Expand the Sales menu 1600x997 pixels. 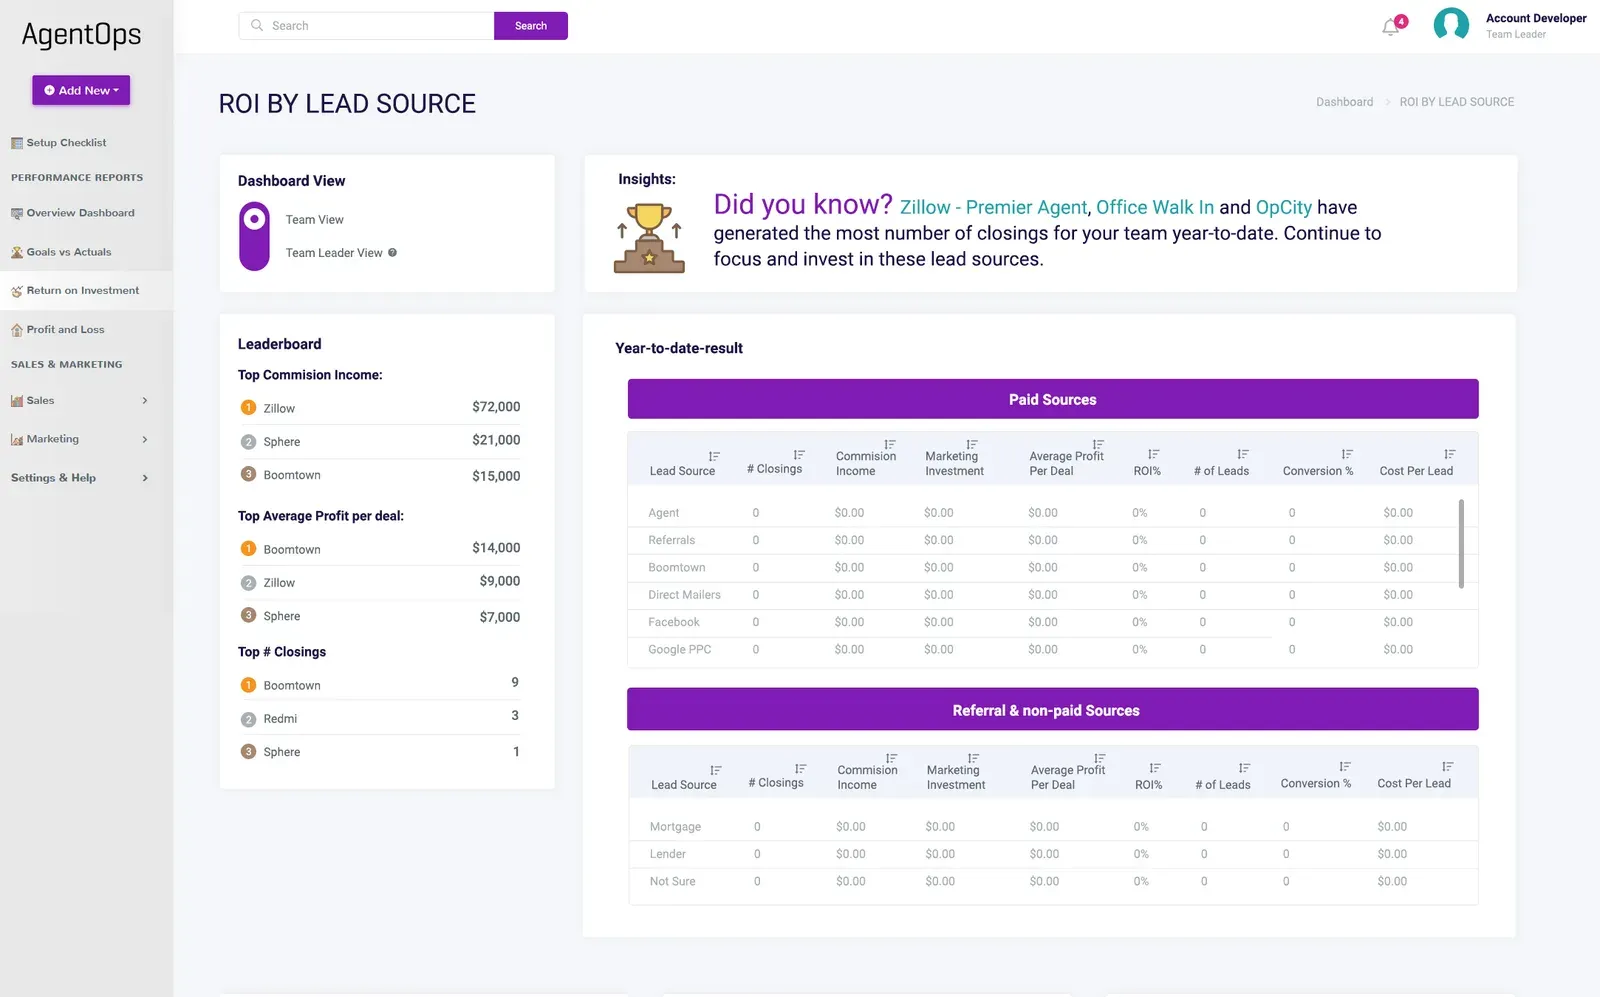coord(80,401)
